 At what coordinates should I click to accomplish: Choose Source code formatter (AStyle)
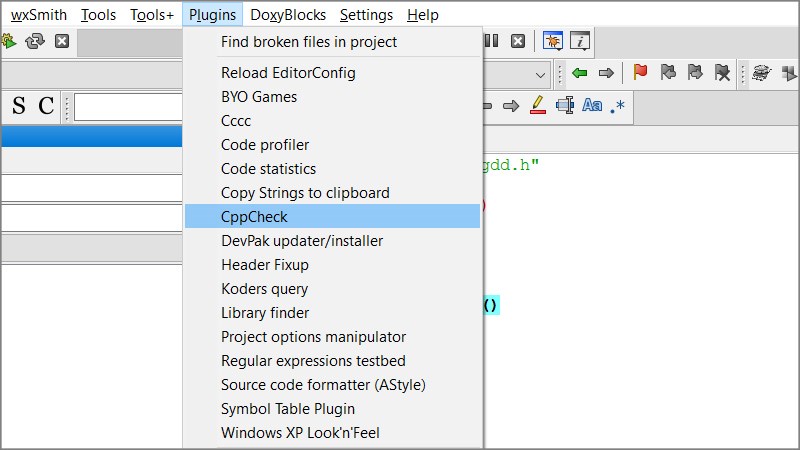(x=332, y=384)
